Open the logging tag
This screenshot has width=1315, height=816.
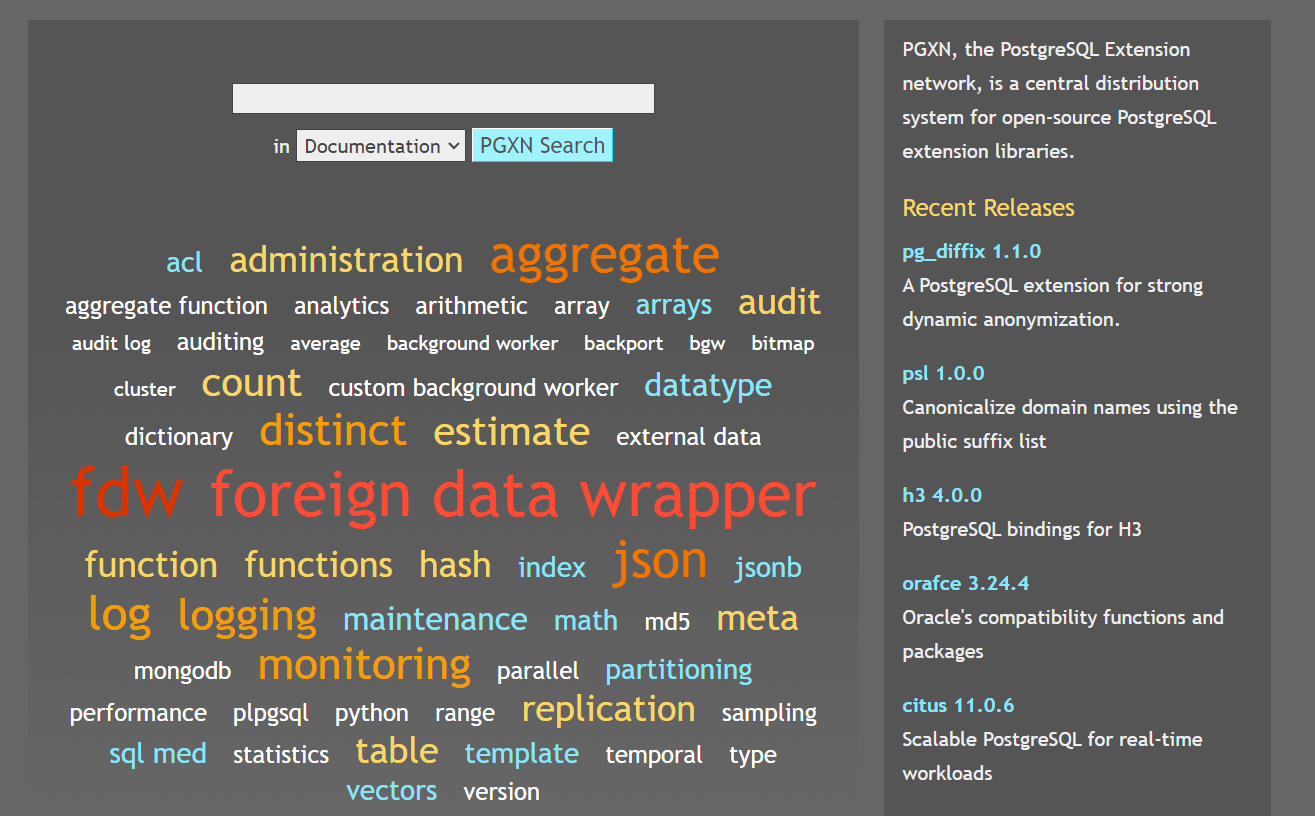pos(247,617)
